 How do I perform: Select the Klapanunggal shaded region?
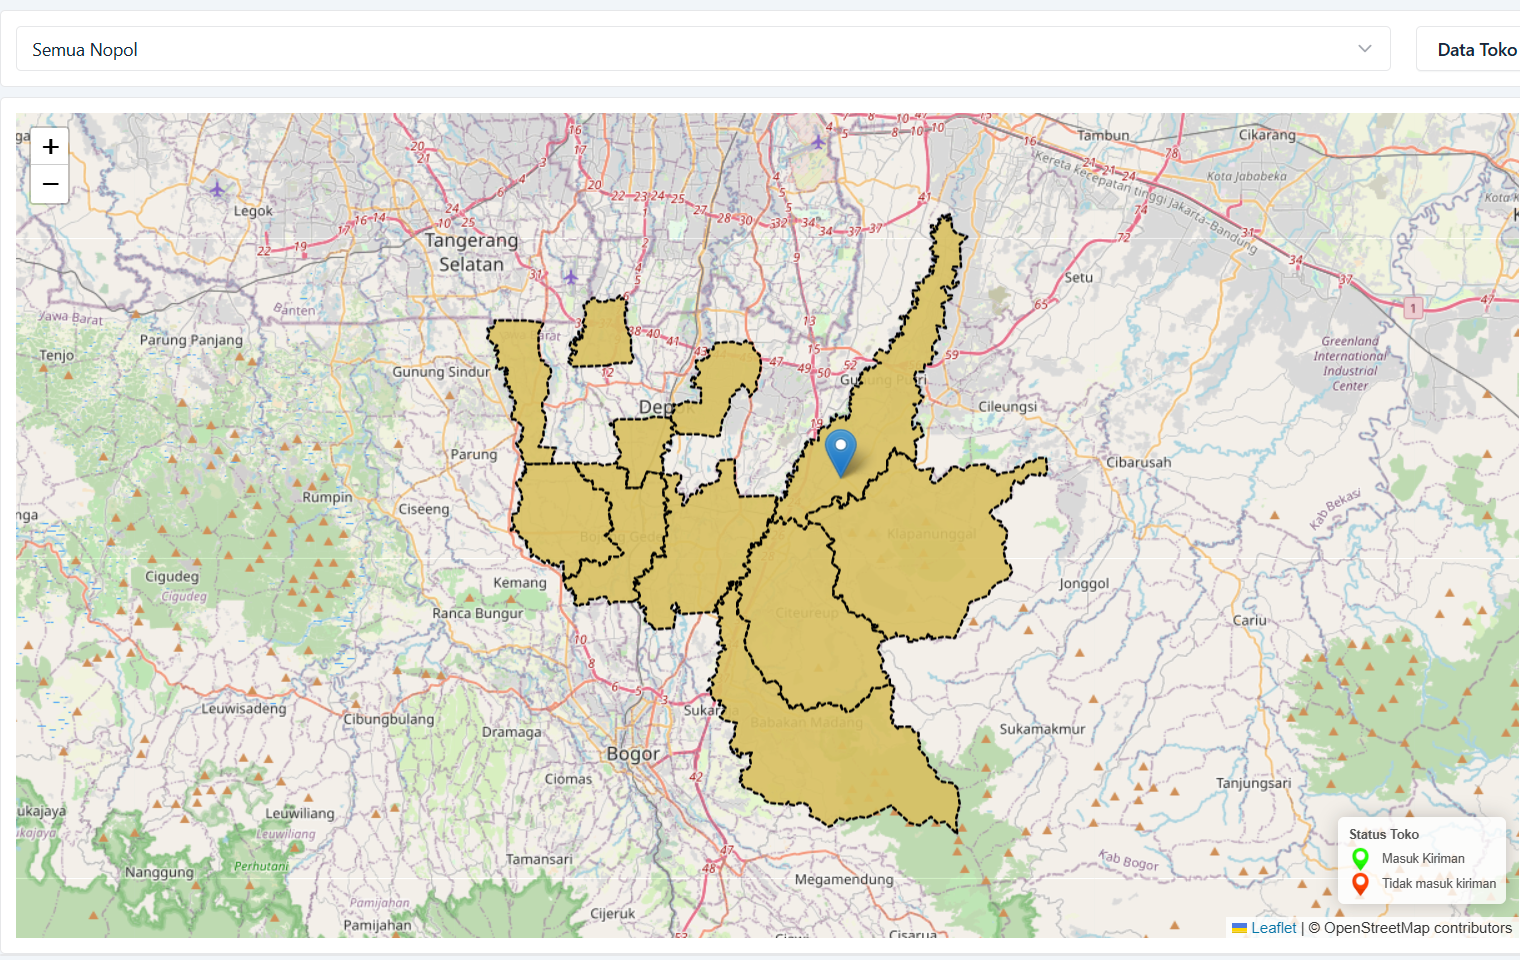pyautogui.click(x=930, y=560)
